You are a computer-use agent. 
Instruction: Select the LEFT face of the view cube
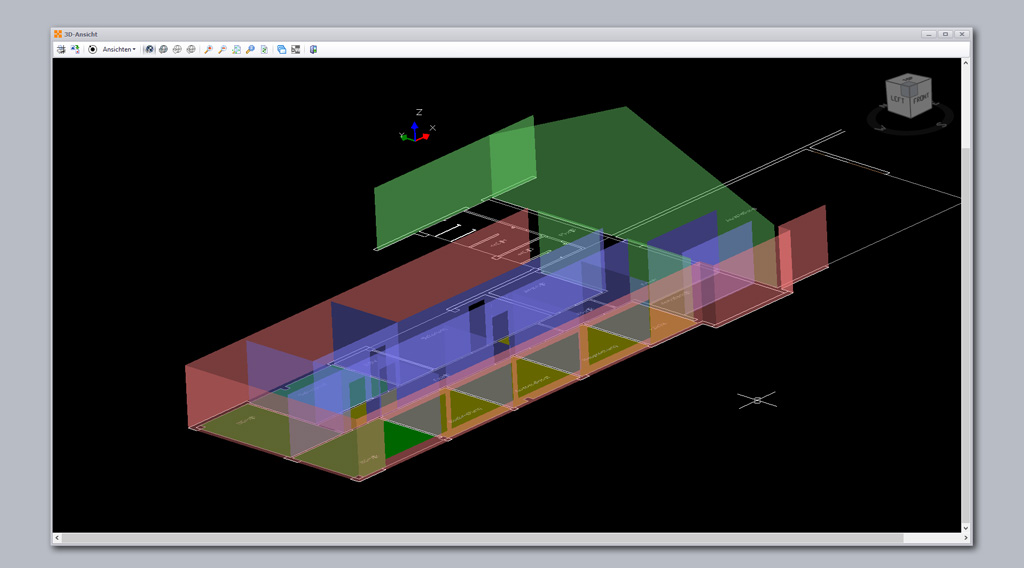897,101
